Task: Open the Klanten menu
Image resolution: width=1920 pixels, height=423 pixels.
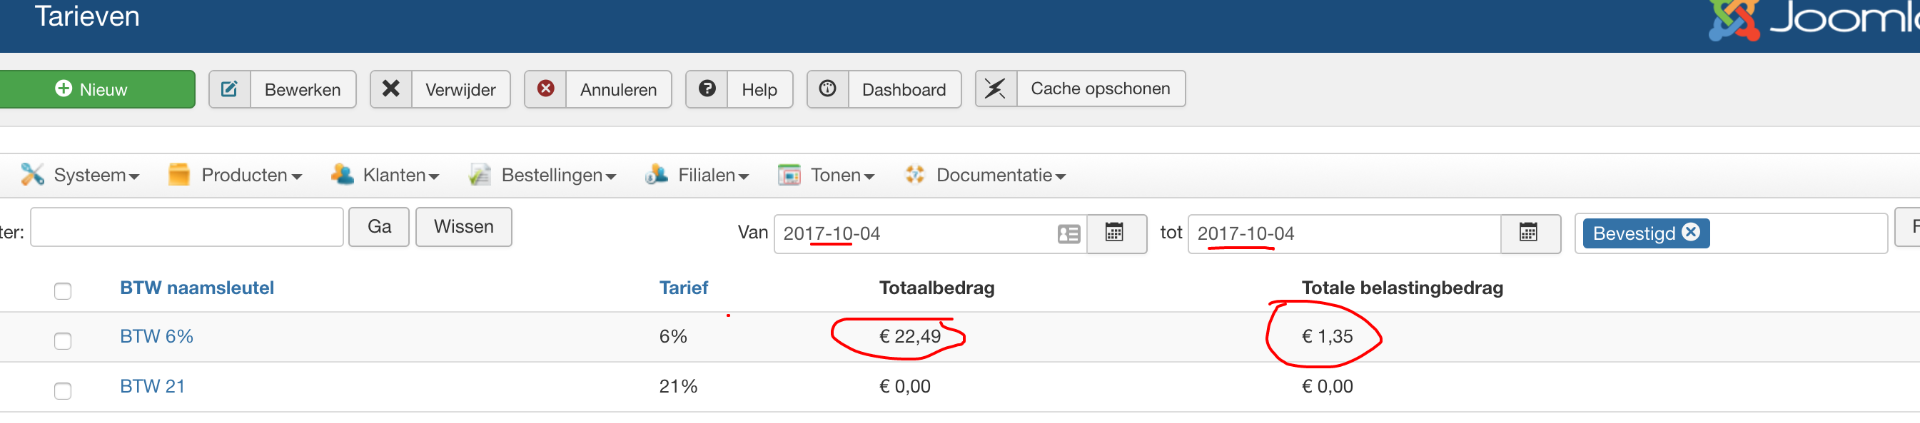Action: point(386,175)
